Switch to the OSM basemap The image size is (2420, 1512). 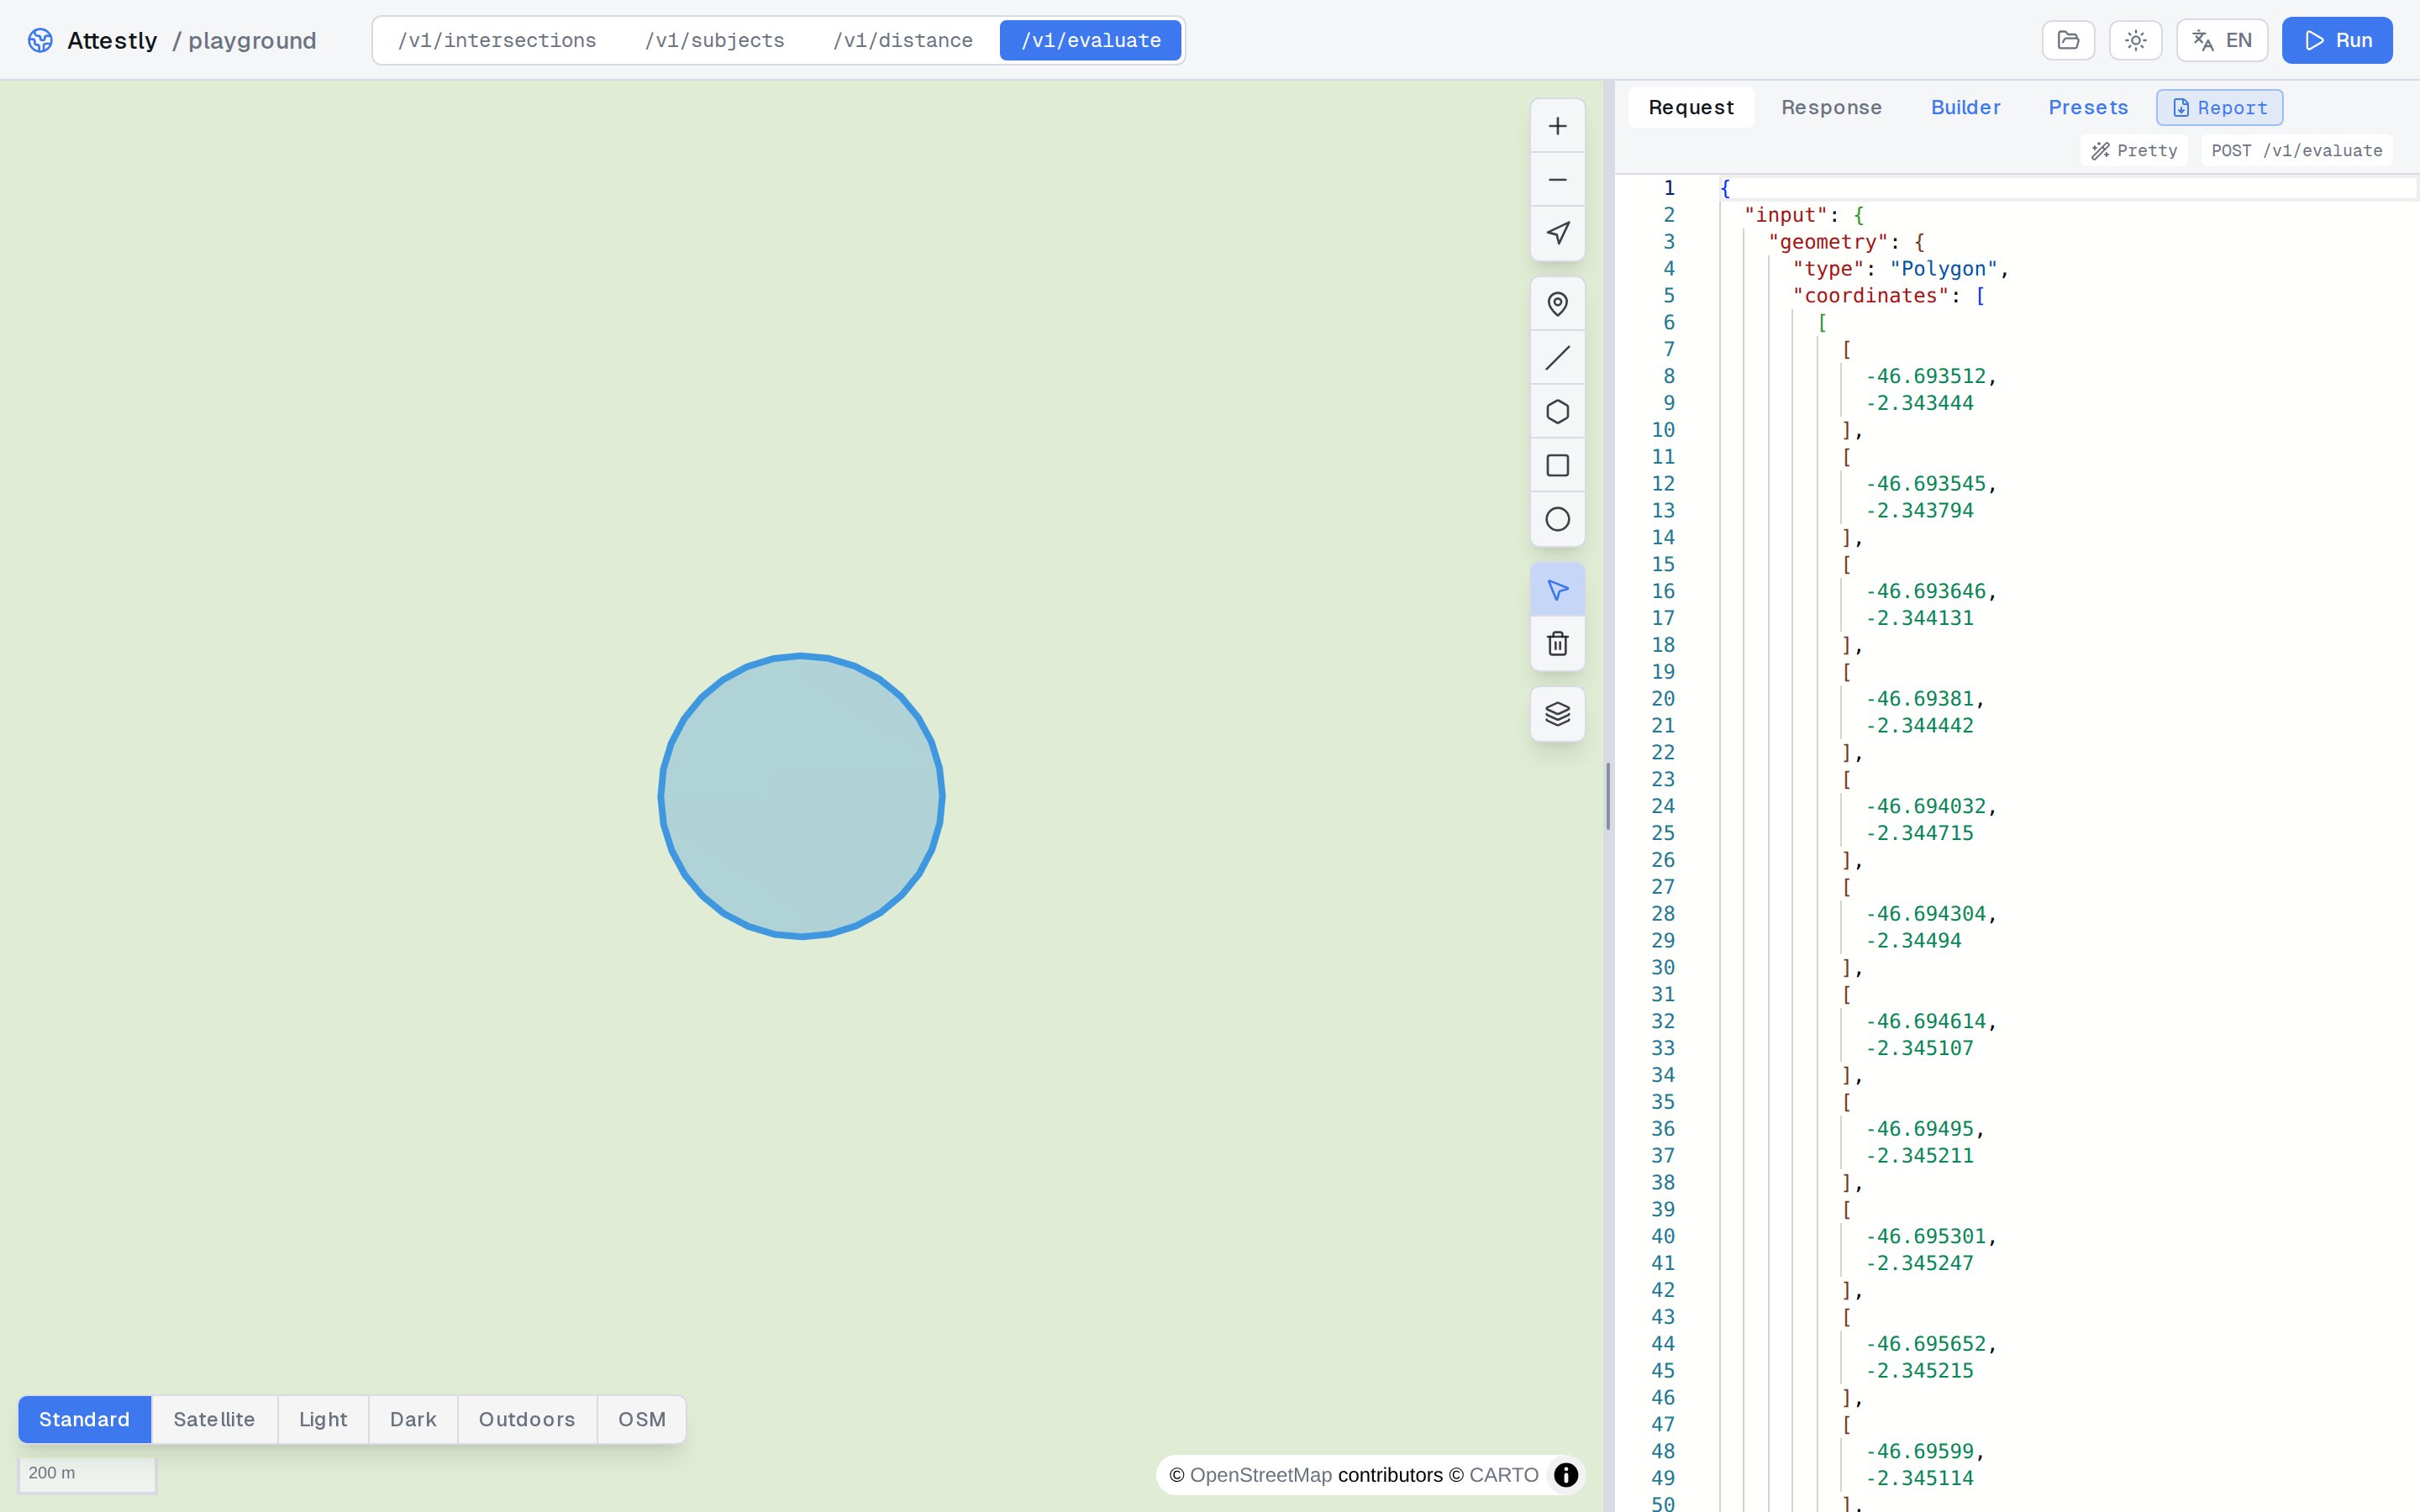[x=641, y=1419]
